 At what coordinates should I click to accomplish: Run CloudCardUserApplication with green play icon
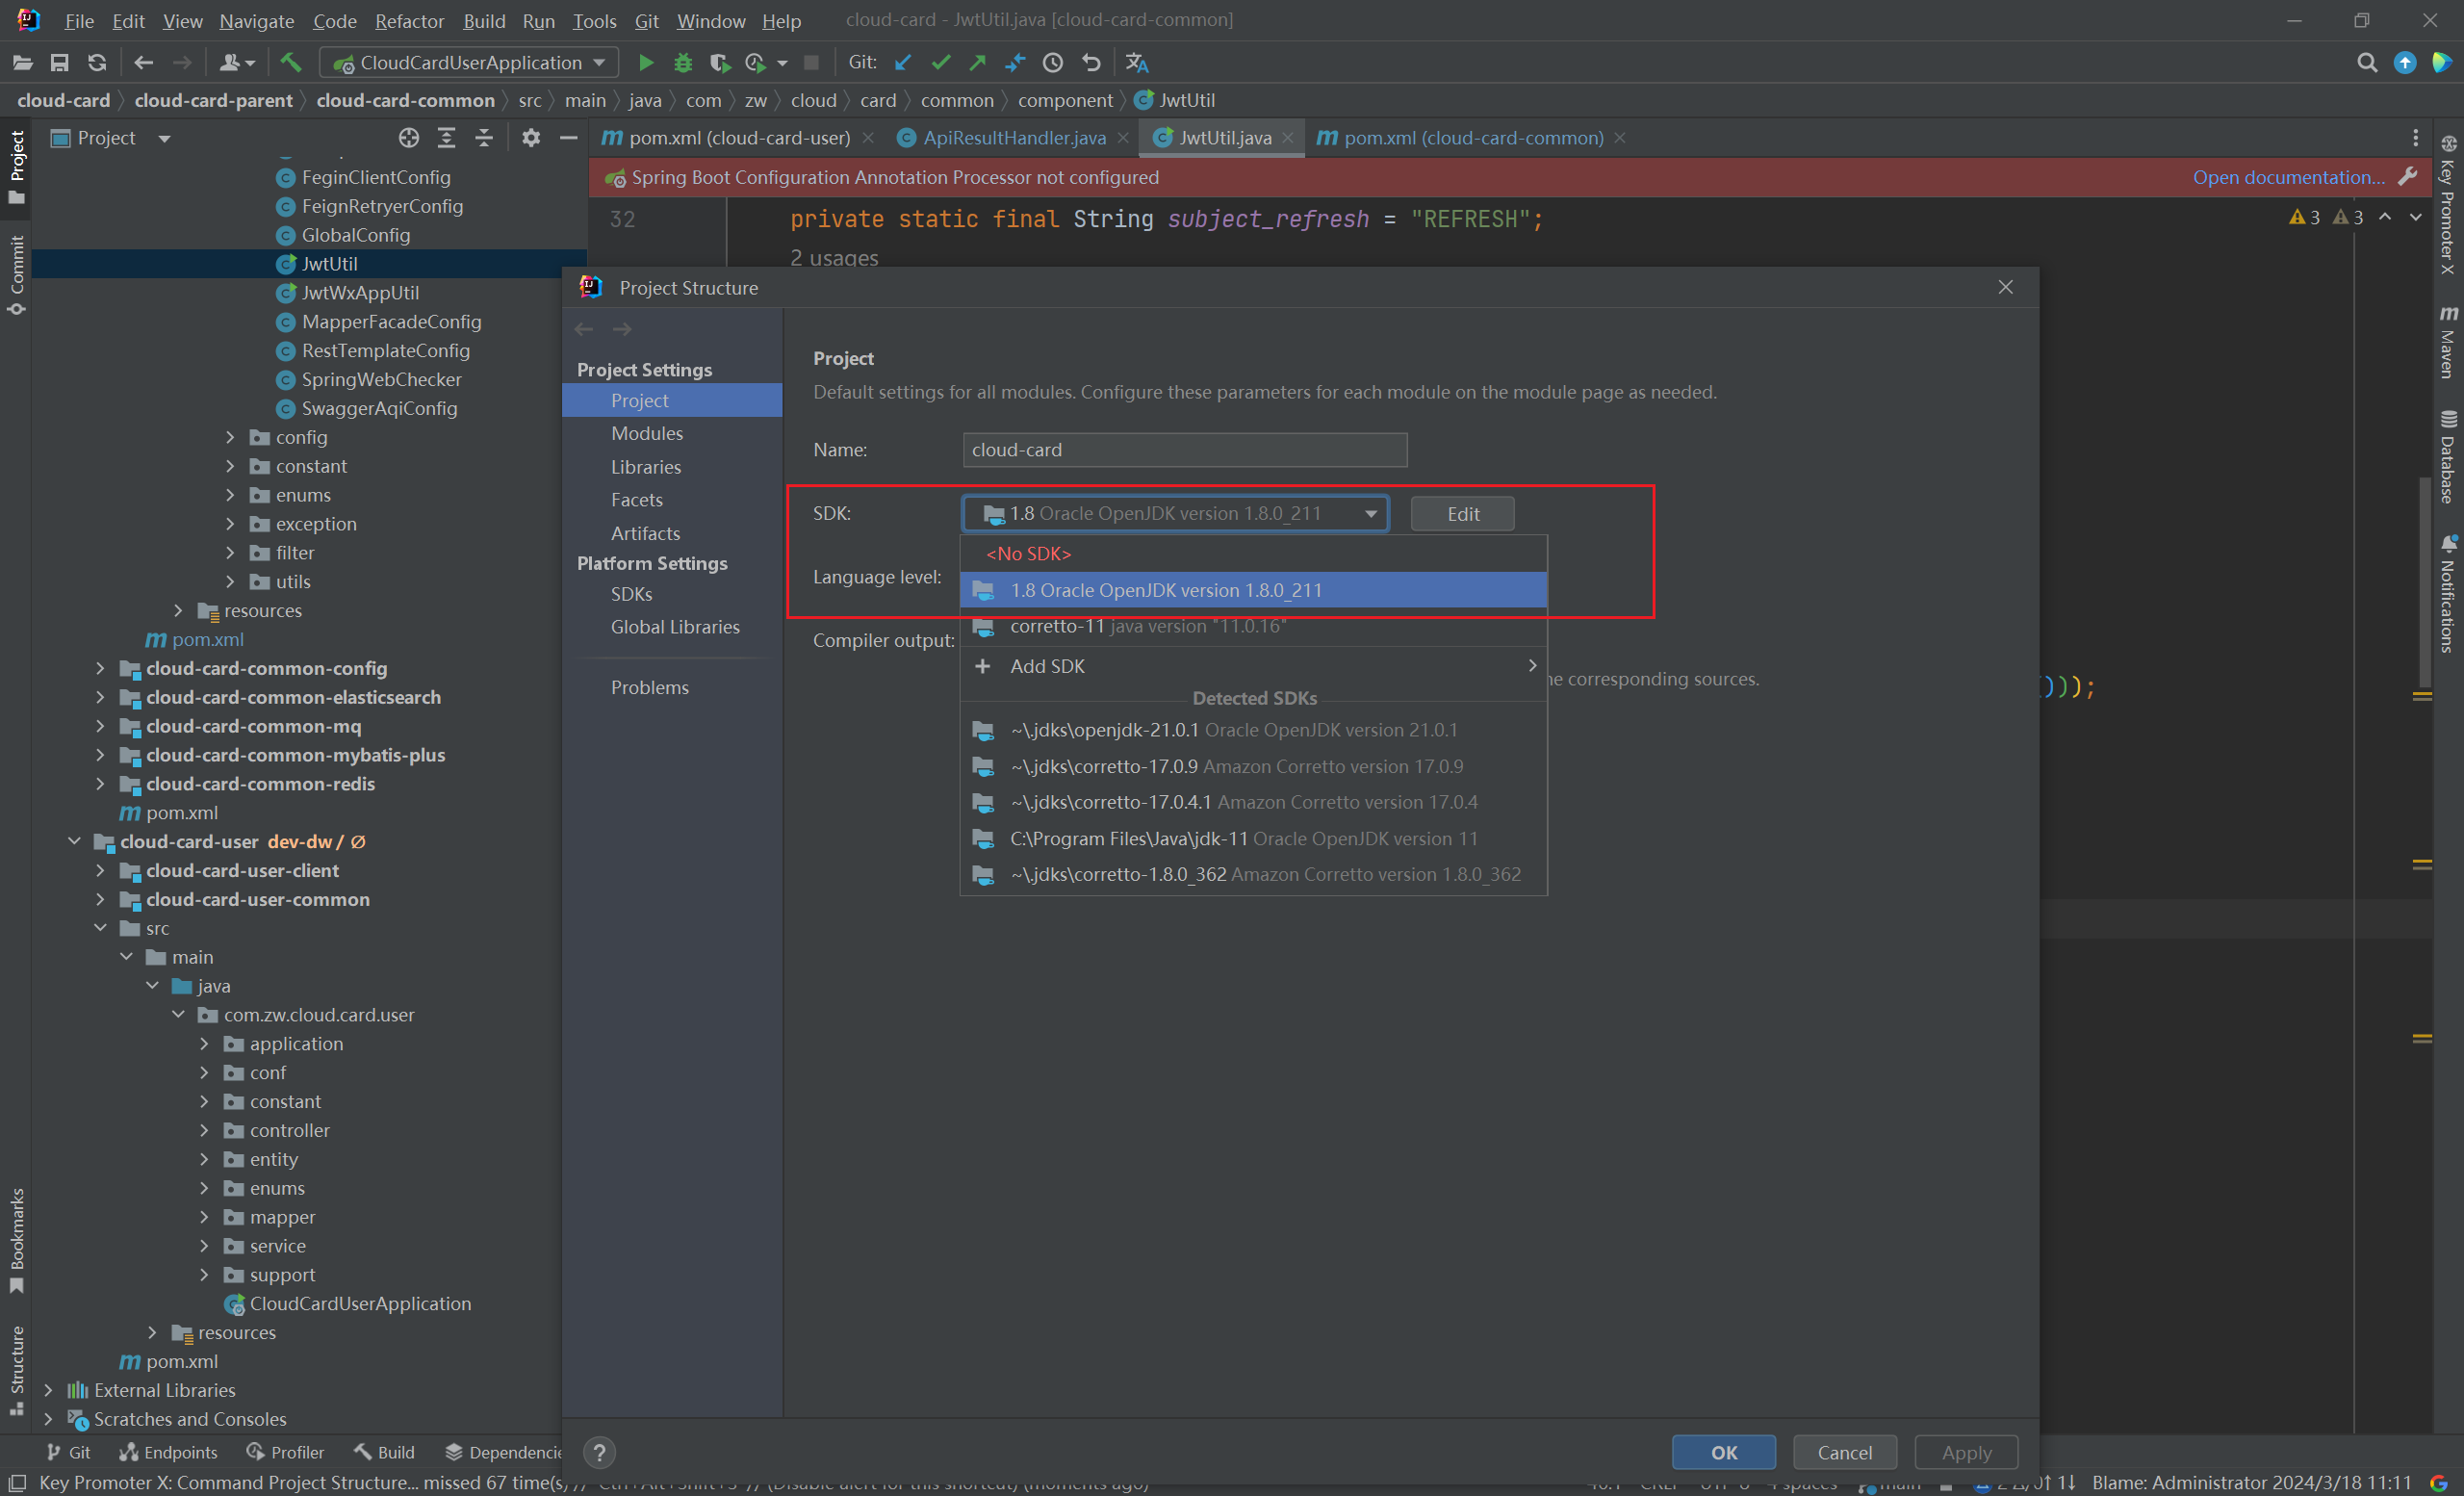(x=645, y=63)
